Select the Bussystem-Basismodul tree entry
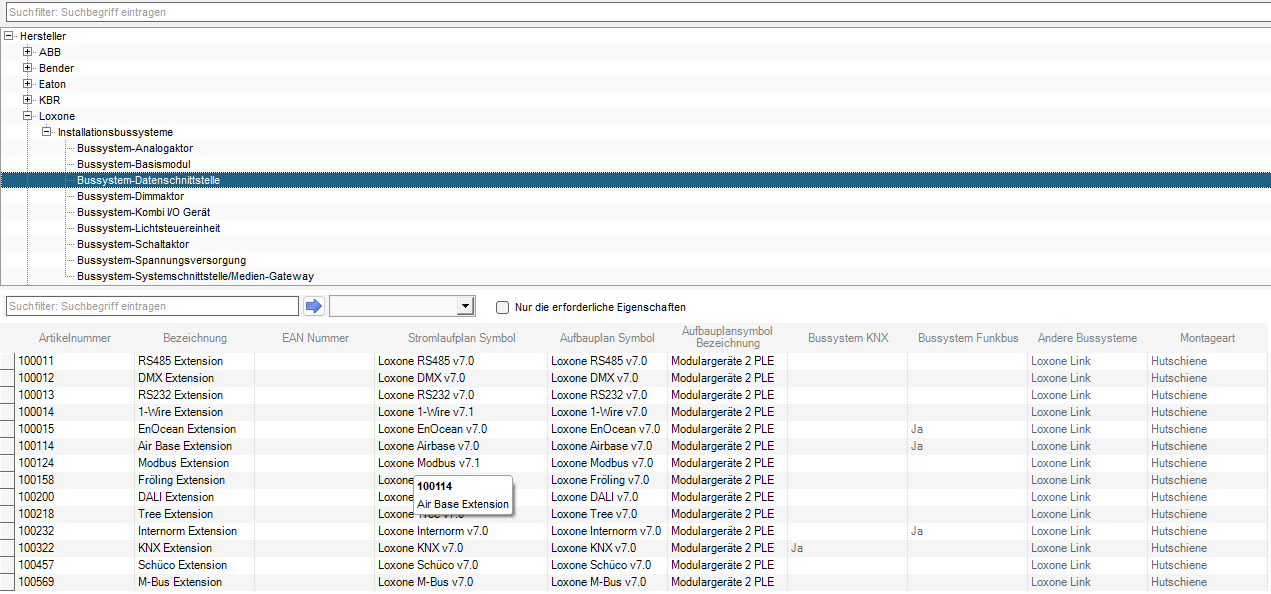 [x=134, y=164]
